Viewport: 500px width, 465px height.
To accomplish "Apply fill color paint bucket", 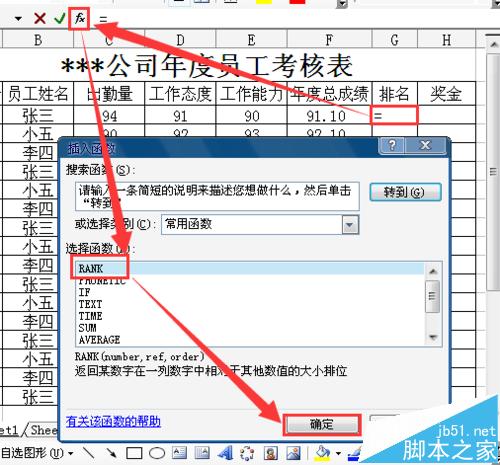I will [322, 453].
